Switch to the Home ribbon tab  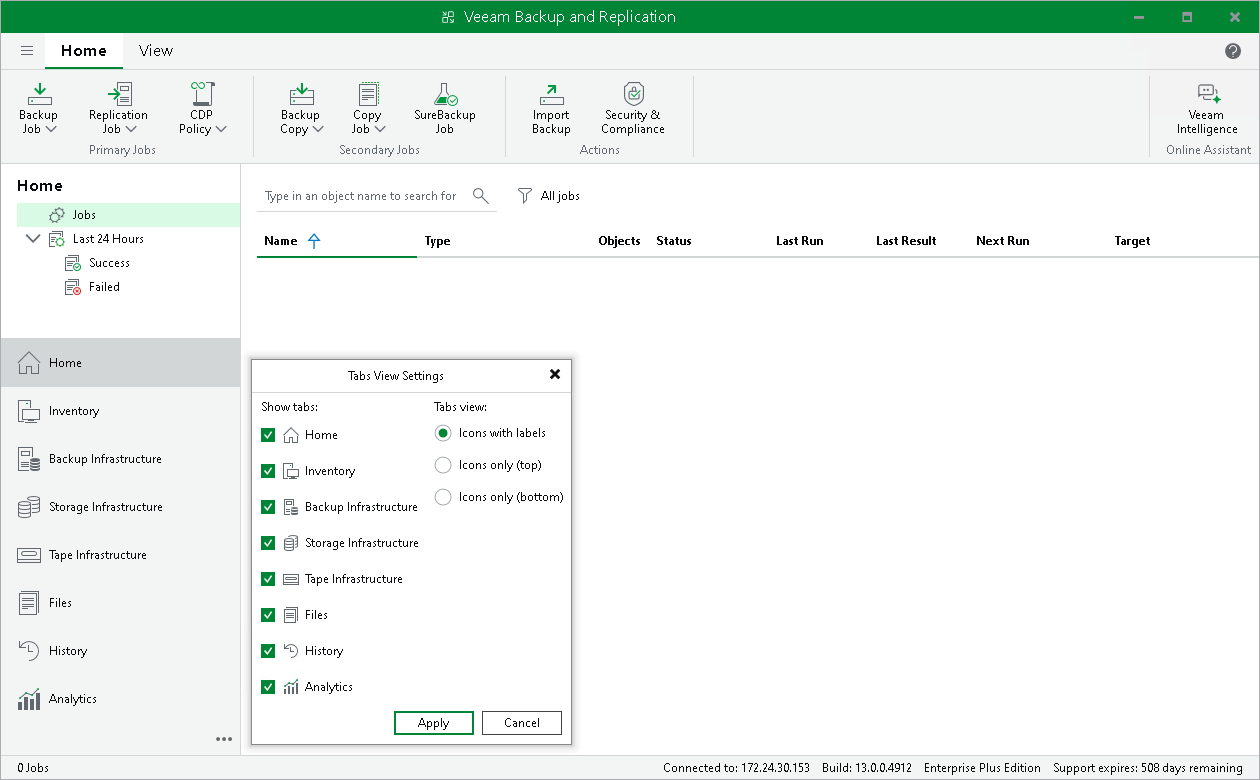84,51
